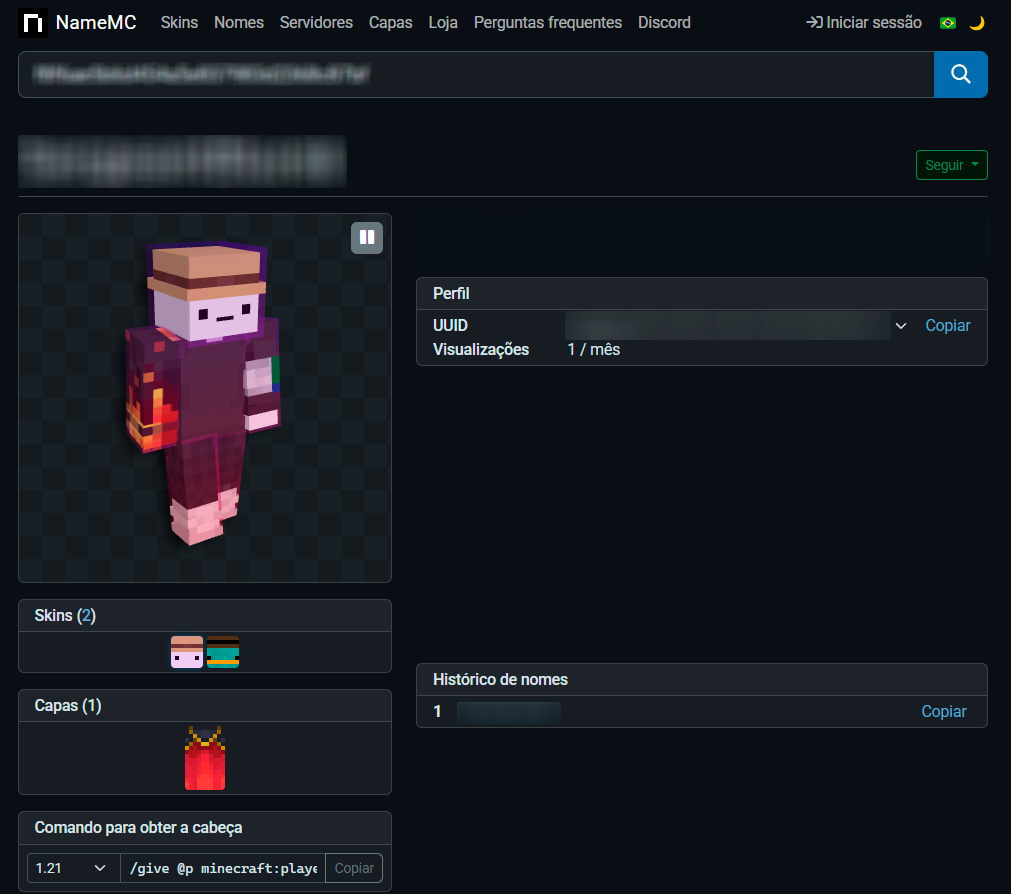Click Iniciar sessão login link
The height and width of the screenshot is (894, 1011).
pyautogui.click(x=864, y=23)
